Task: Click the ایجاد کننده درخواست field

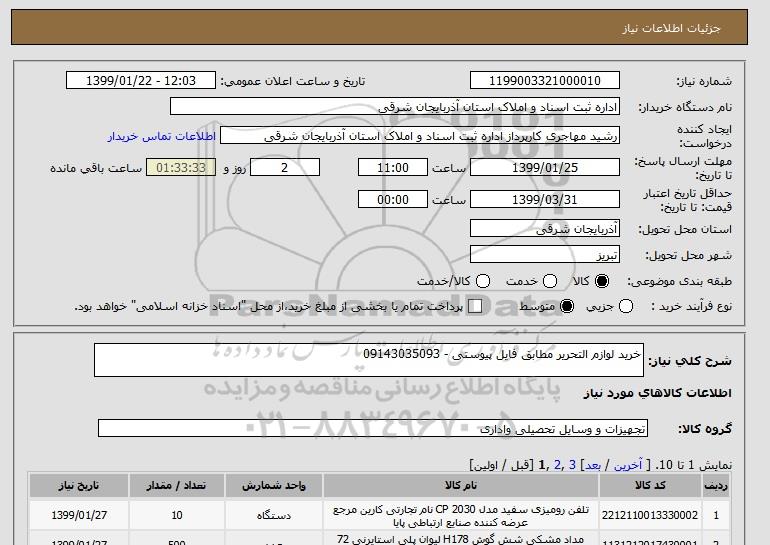Action: [x=420, y=136]
